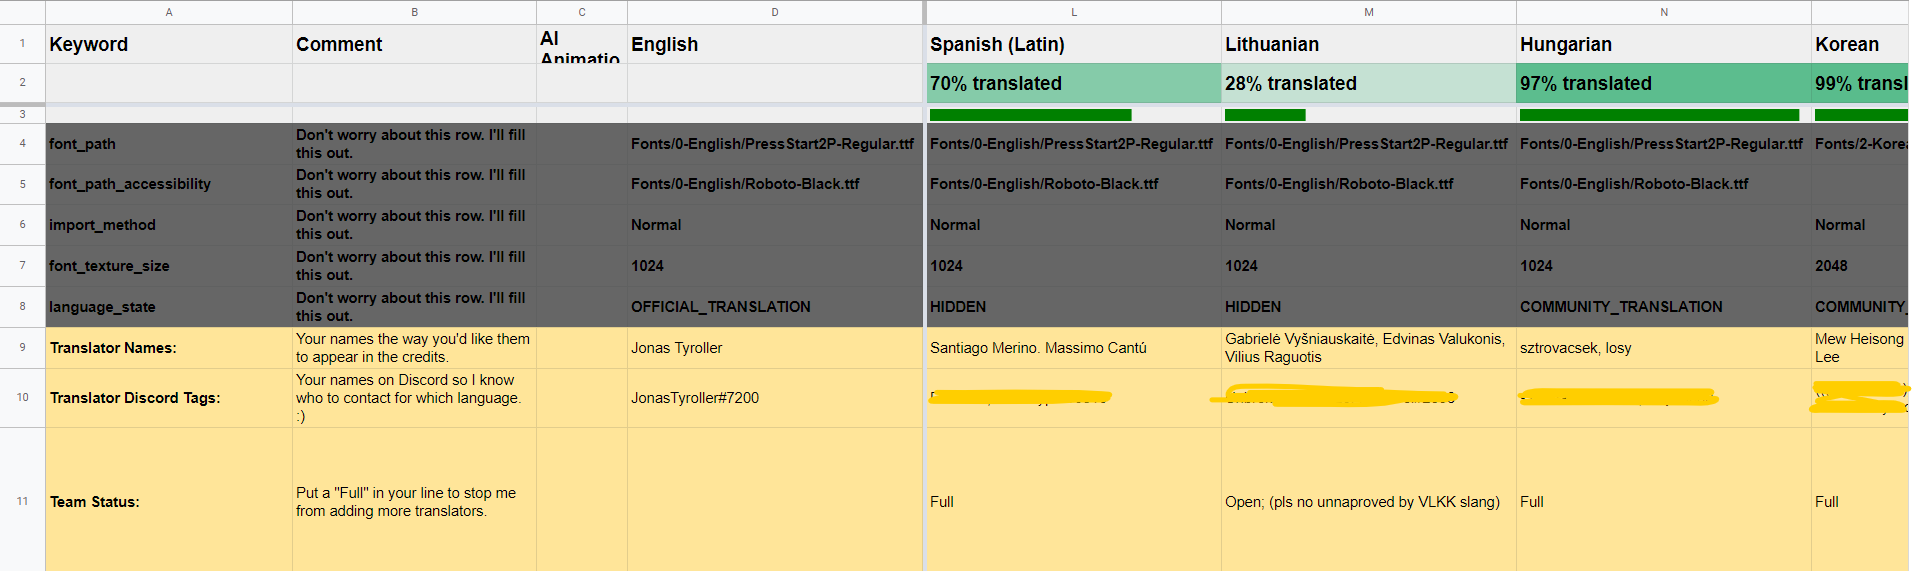
Task: Click the Hungarian green progress bar
Action: pyautogui.click(x=1659, y=115)
